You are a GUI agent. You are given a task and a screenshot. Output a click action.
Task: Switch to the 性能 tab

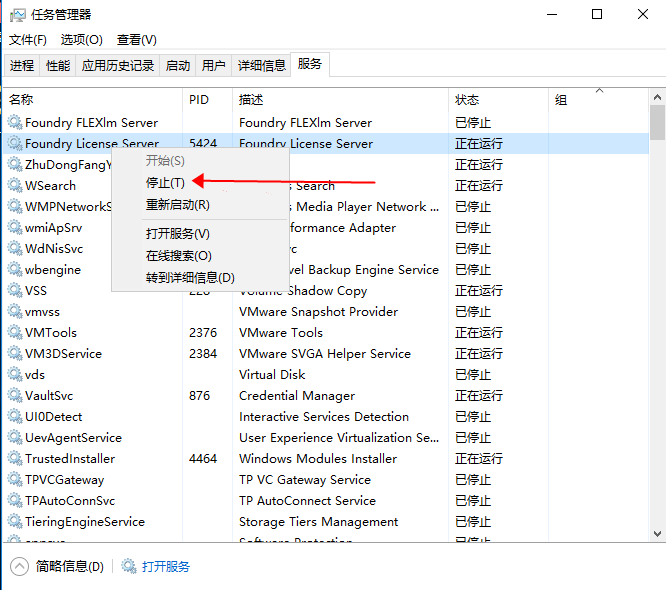point(58,65)
